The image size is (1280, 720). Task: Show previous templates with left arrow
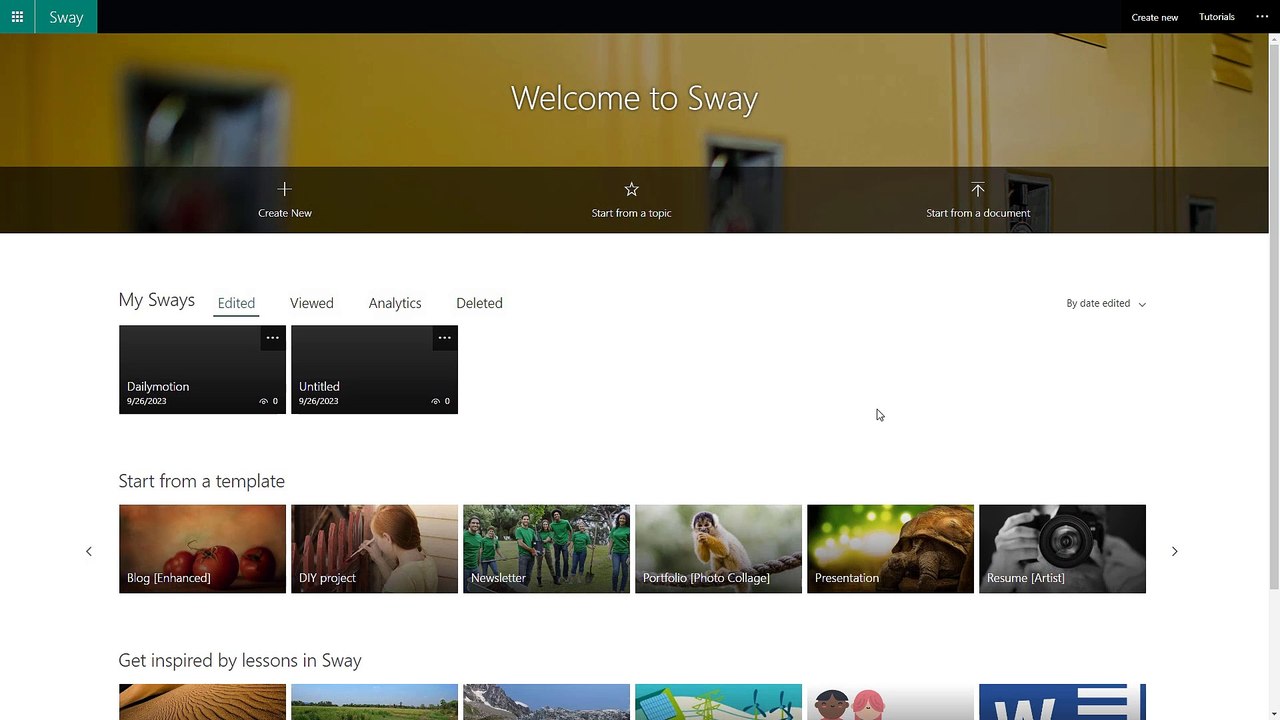click(89, 551)
